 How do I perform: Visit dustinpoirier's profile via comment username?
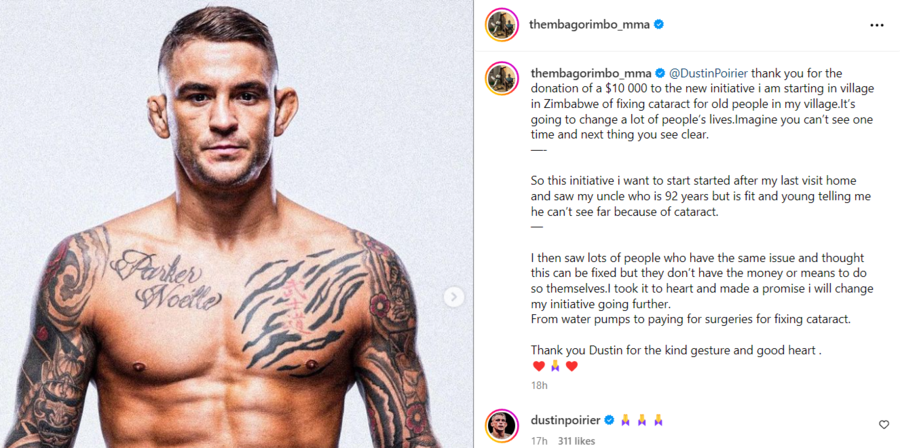565,420
